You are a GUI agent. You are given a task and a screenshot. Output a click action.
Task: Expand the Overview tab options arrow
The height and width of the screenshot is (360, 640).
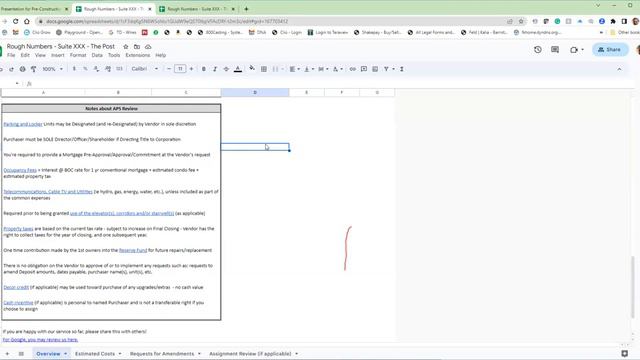(65, 353)
